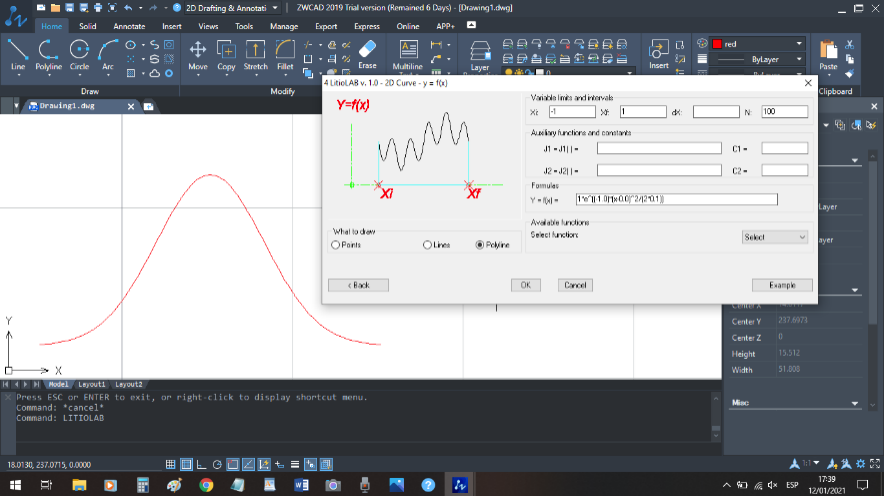This screenshot has height=498, width=884.
Task: Click the command line scrollbar
Action: (716, 417)
